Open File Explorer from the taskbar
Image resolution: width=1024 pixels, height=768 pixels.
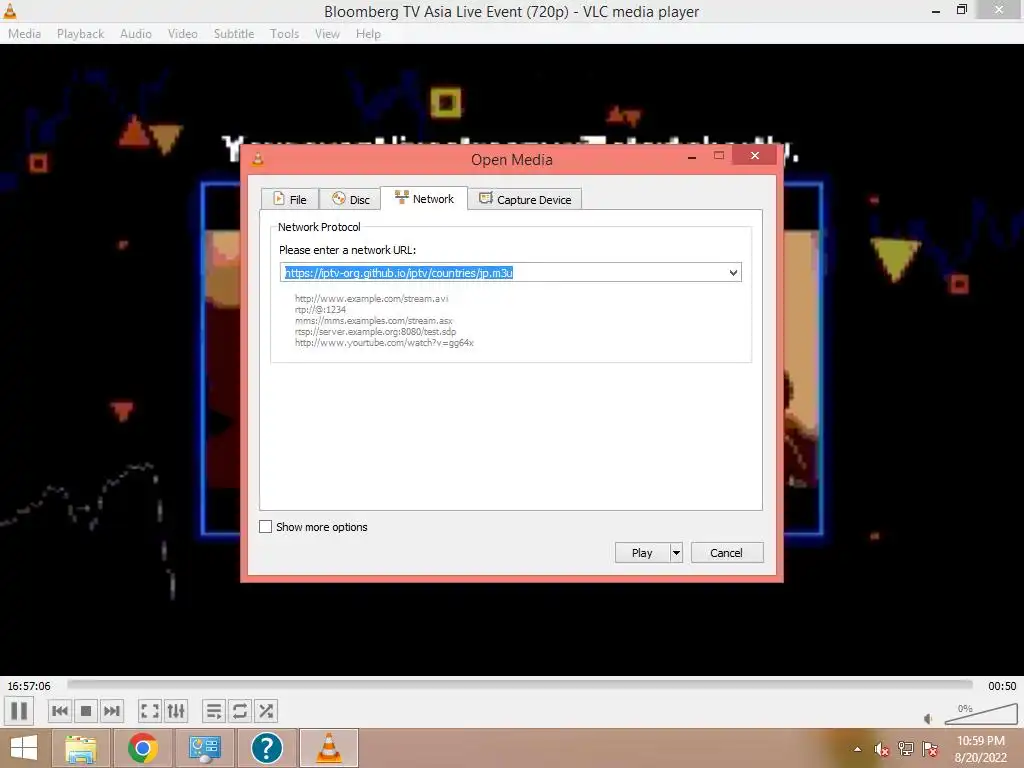click(80, 748)
